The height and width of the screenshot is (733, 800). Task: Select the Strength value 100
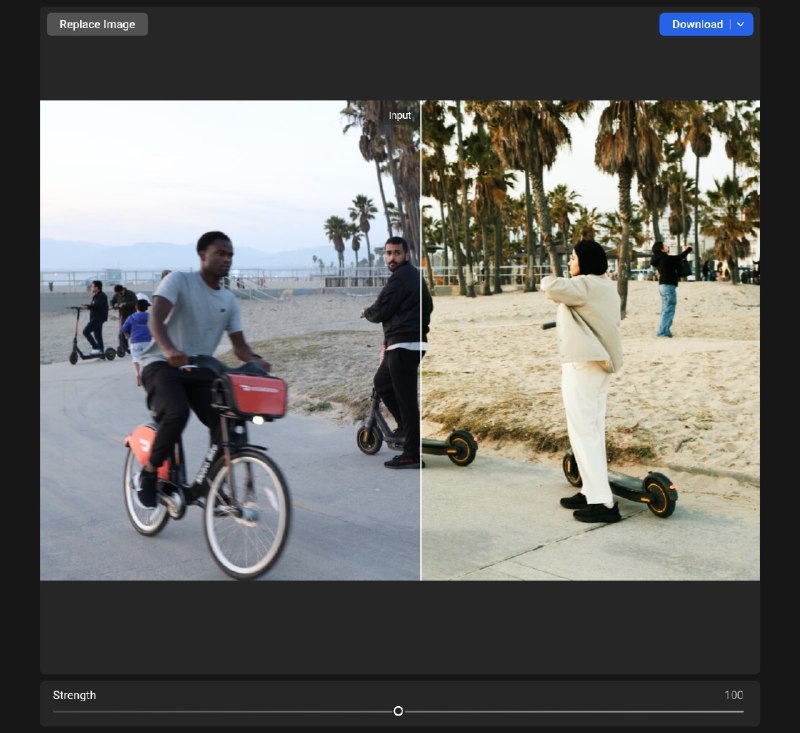(x=733, y=695)
